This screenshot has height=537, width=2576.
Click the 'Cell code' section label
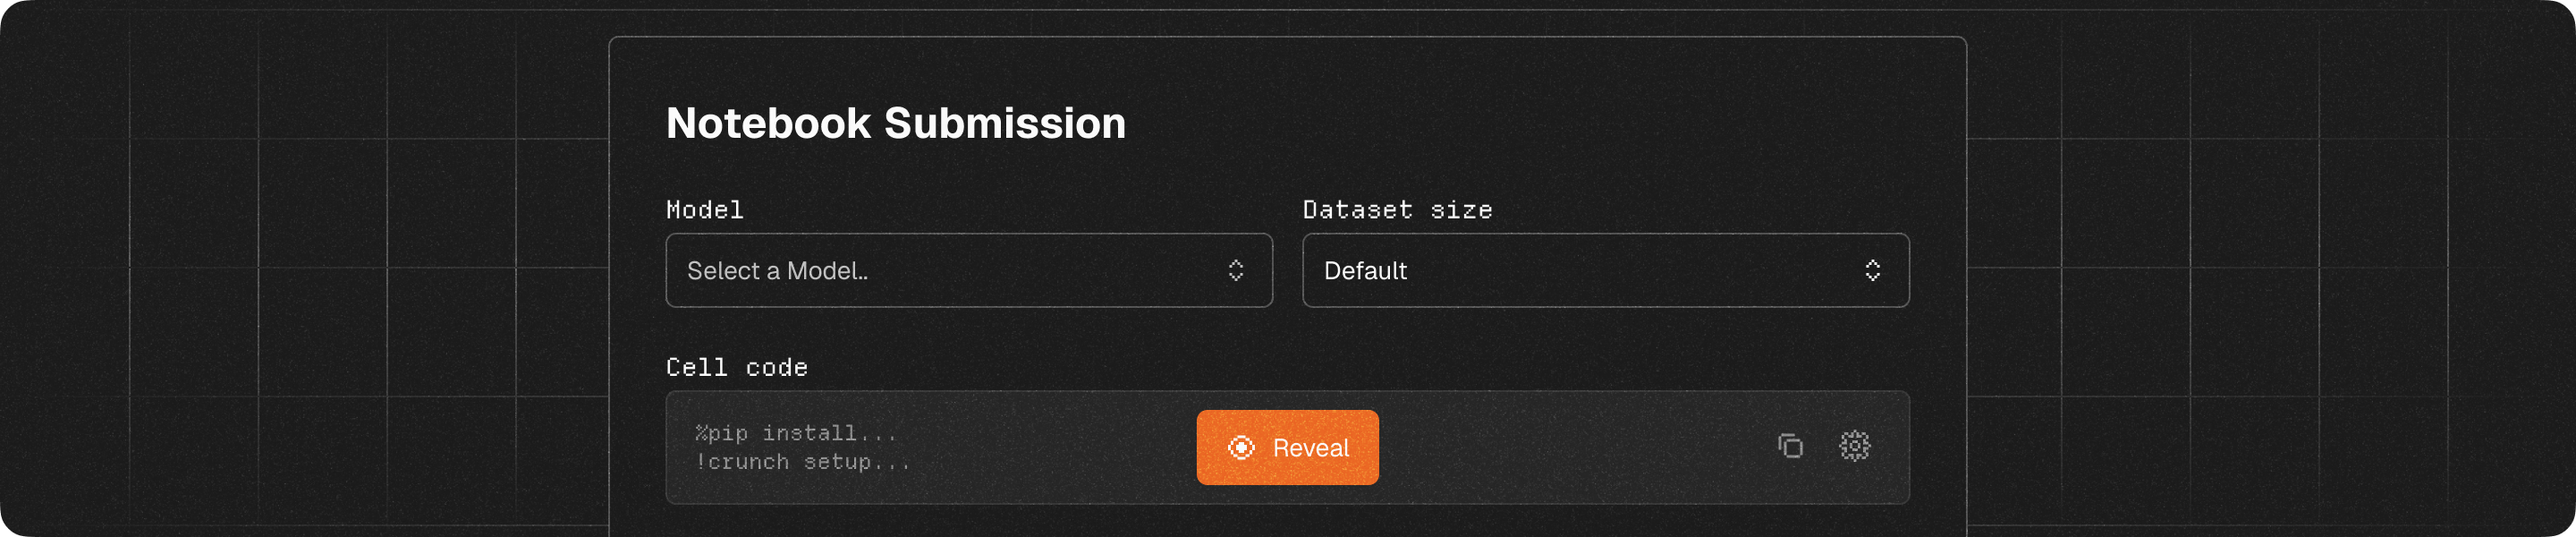tap(736, 367)
